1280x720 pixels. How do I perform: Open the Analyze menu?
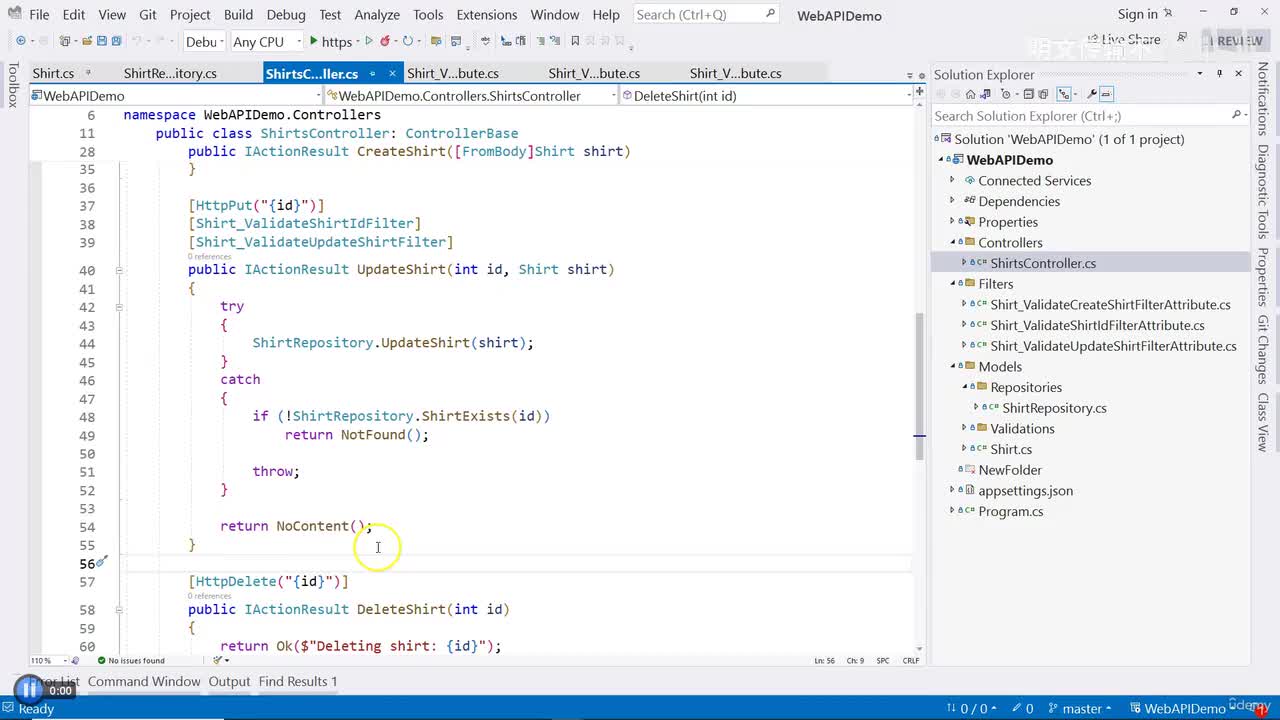(x=378, y=14)
